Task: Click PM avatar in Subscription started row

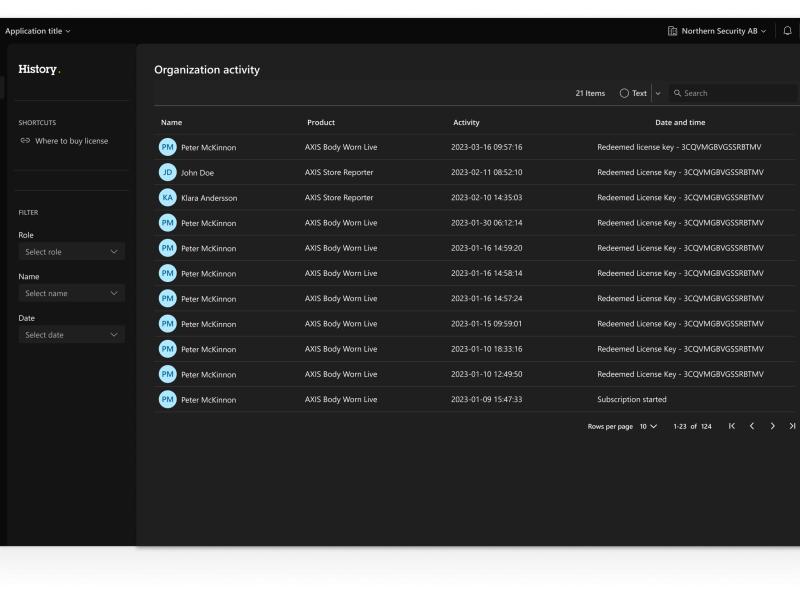Action: pos(167,399)
